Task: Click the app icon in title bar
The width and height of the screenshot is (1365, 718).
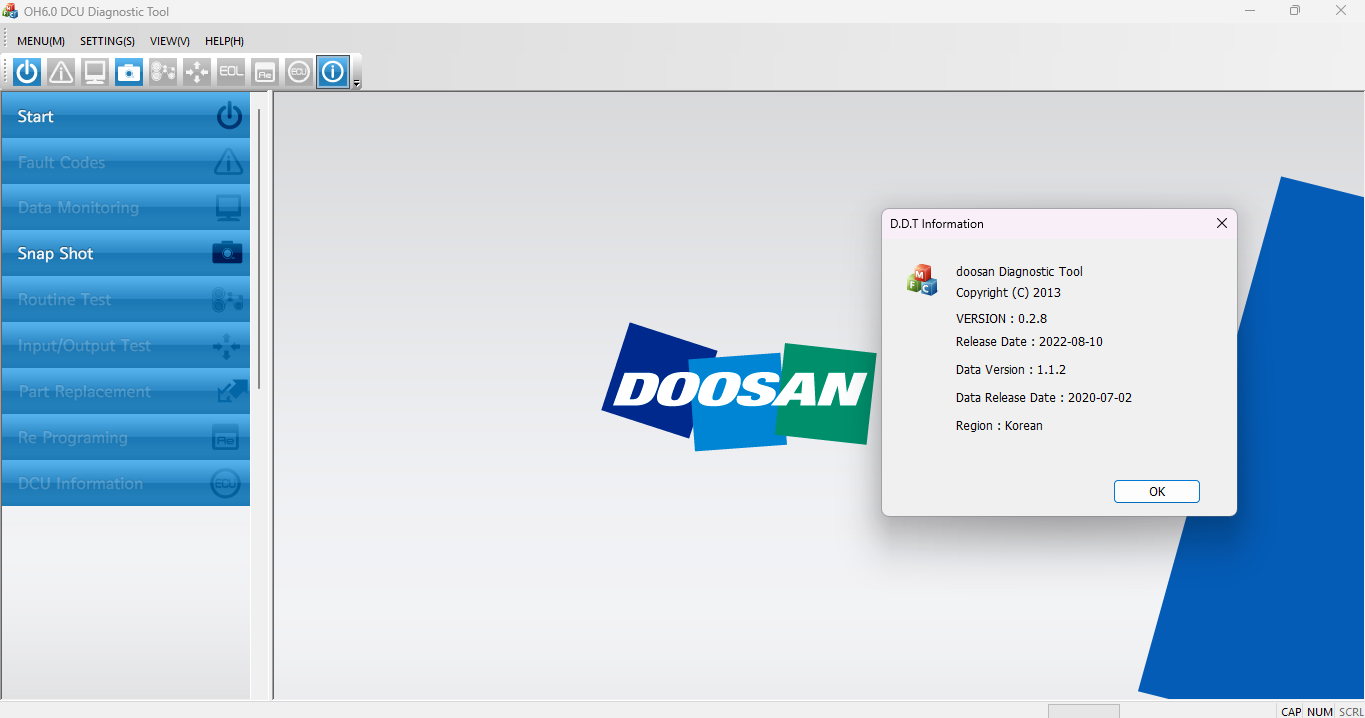Action: tap(11, 11)
